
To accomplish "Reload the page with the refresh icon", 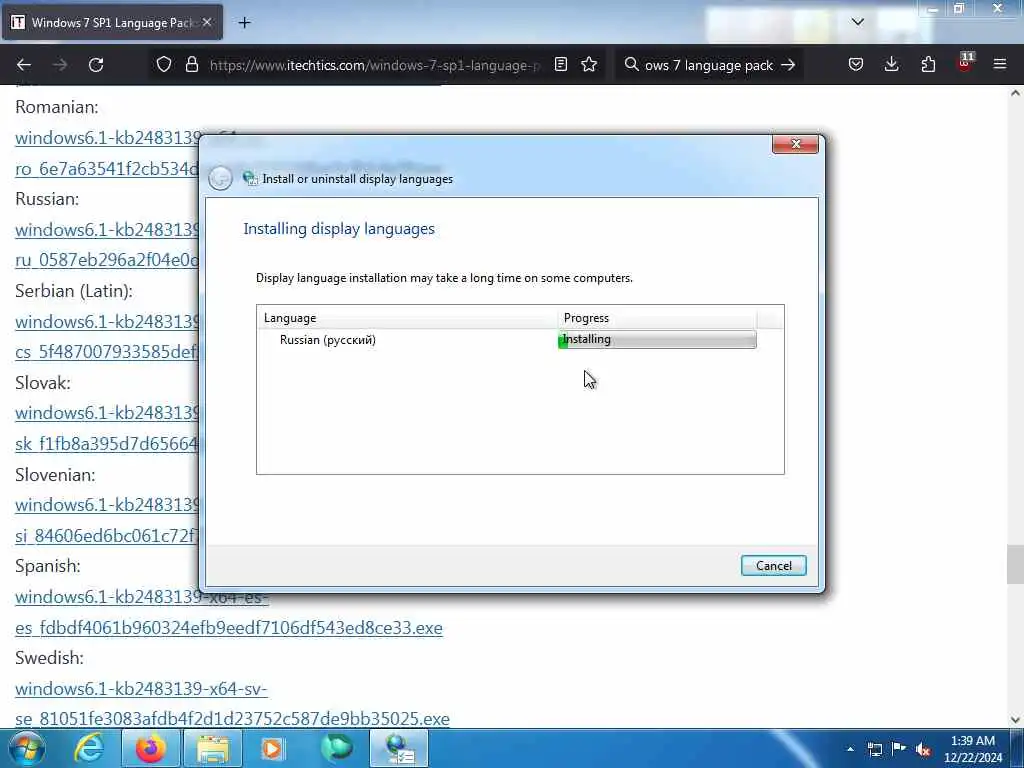I will (96, 65).
